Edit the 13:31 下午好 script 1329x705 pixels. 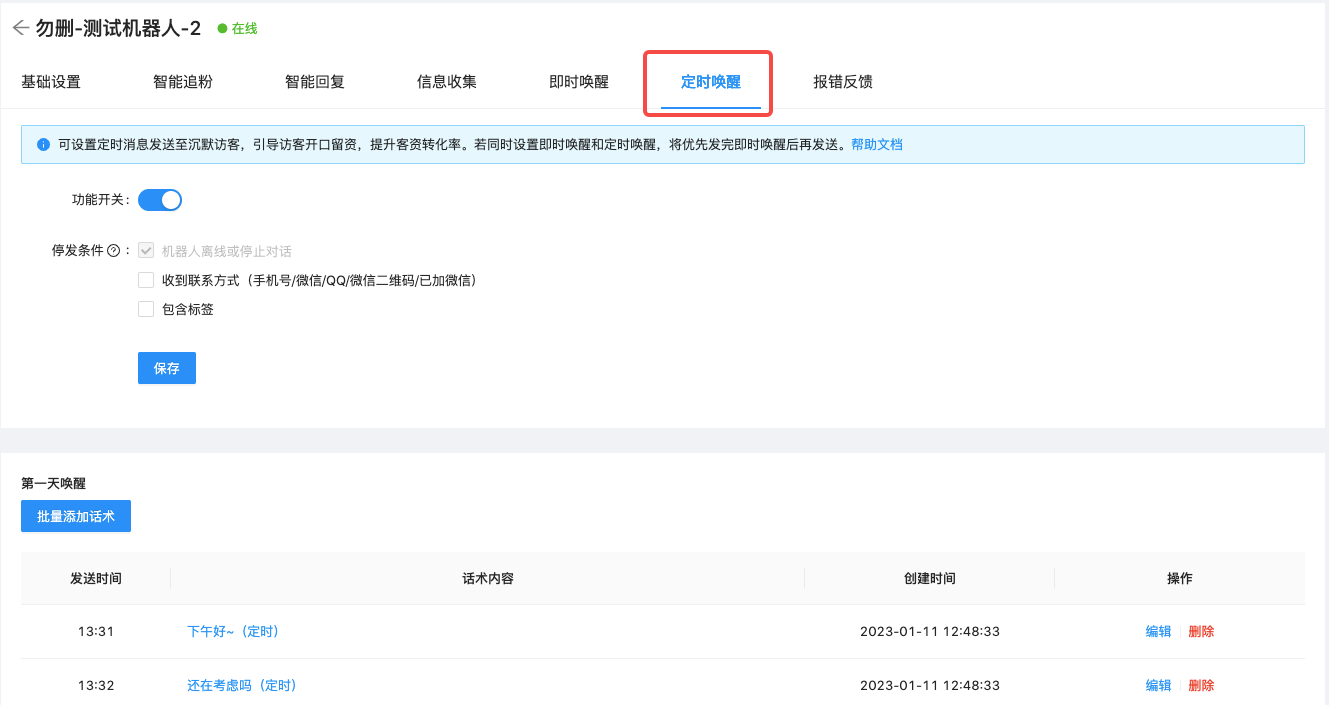click(1158, 632)
